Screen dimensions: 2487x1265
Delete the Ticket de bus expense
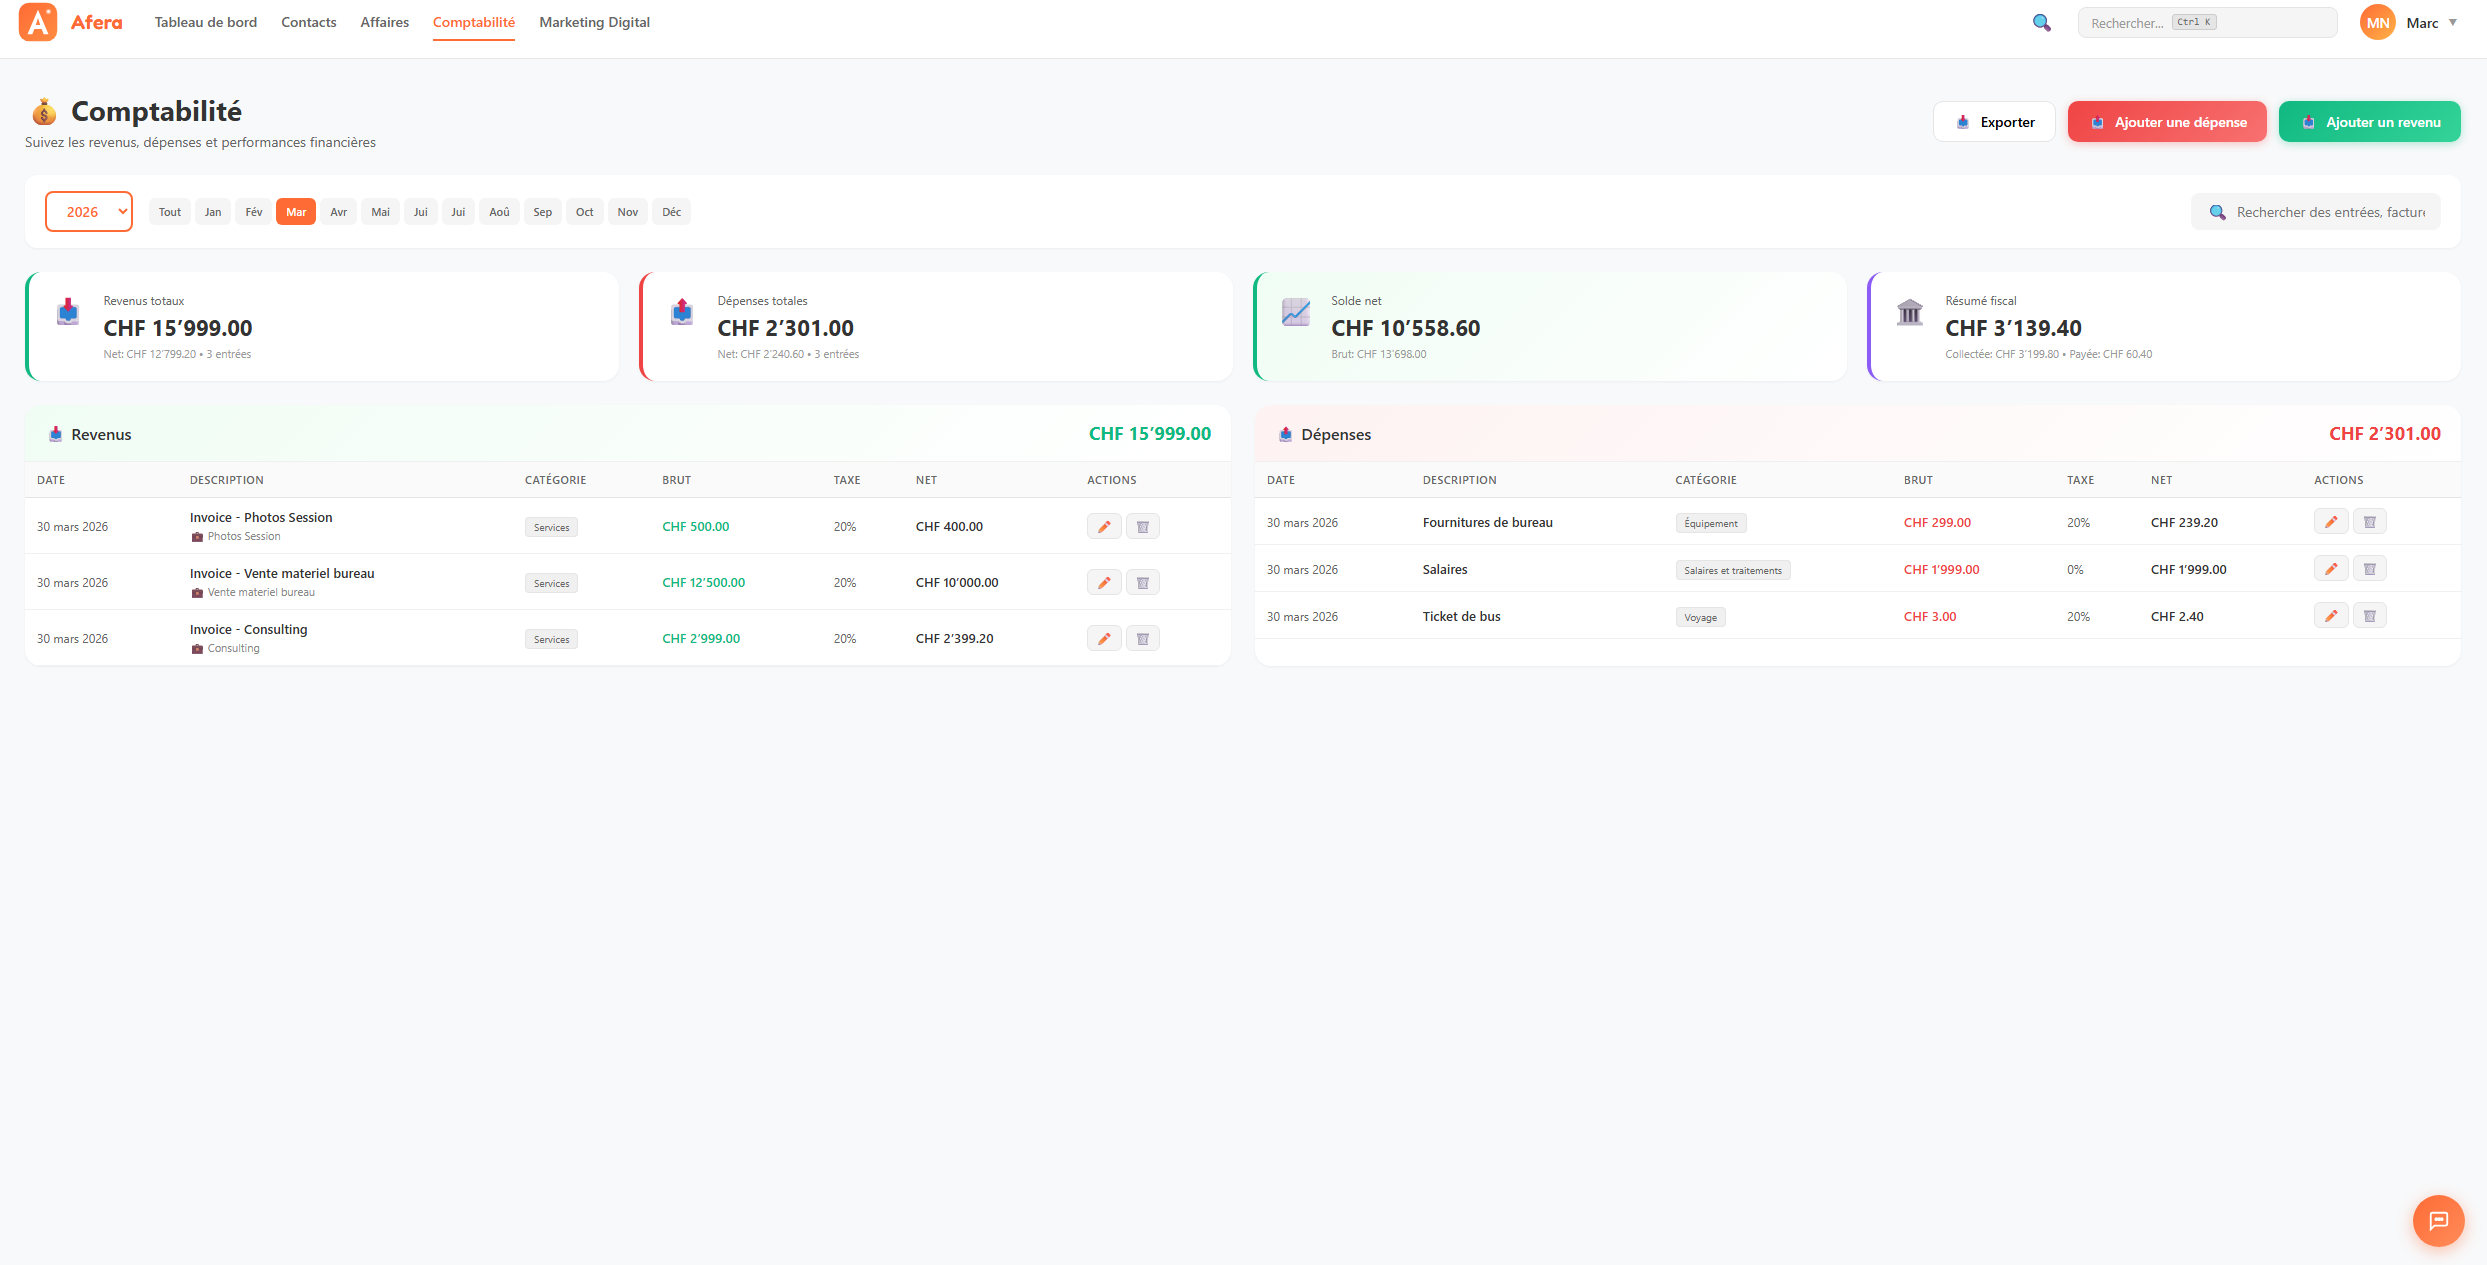click(x=2369, y=616)
